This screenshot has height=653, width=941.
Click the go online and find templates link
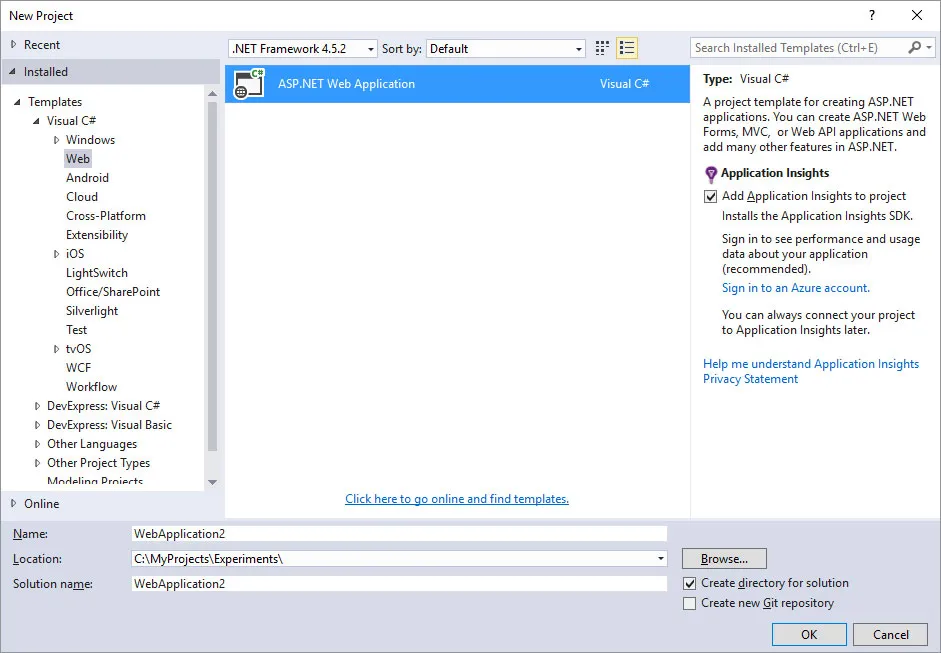(x=457, y=499)
